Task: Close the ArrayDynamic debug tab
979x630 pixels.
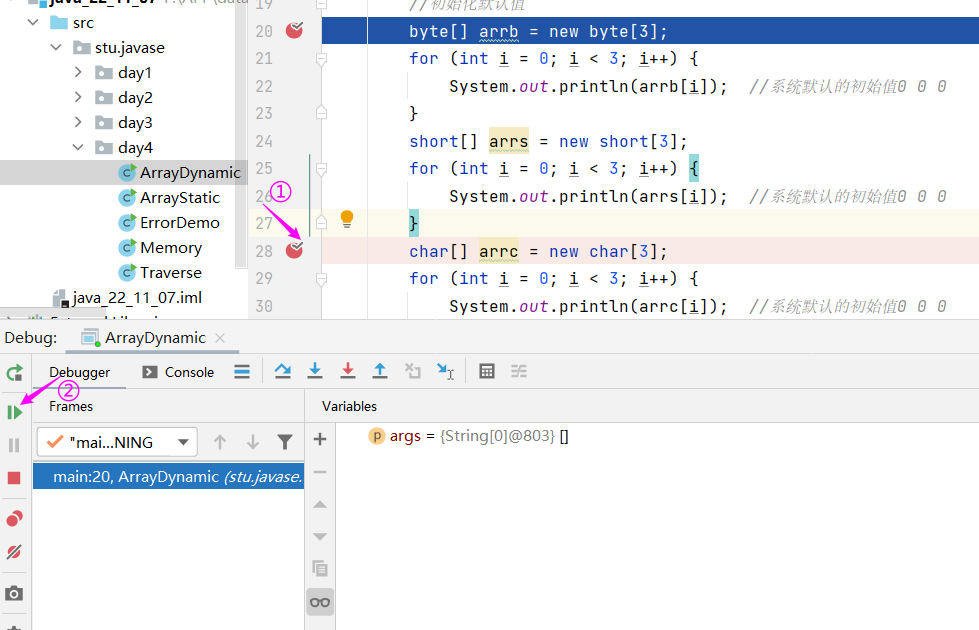Action: [x=220, y=338]
